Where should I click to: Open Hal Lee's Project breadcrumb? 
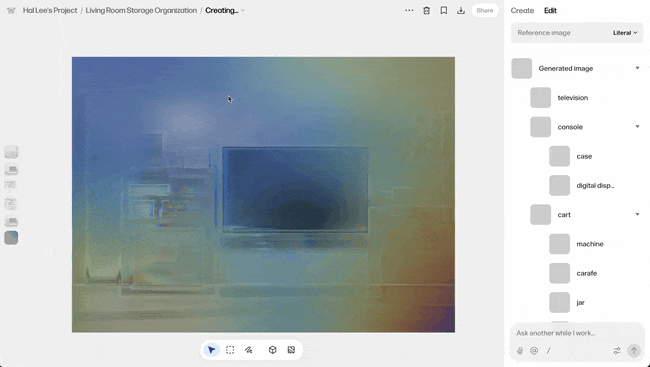(50, 10)
